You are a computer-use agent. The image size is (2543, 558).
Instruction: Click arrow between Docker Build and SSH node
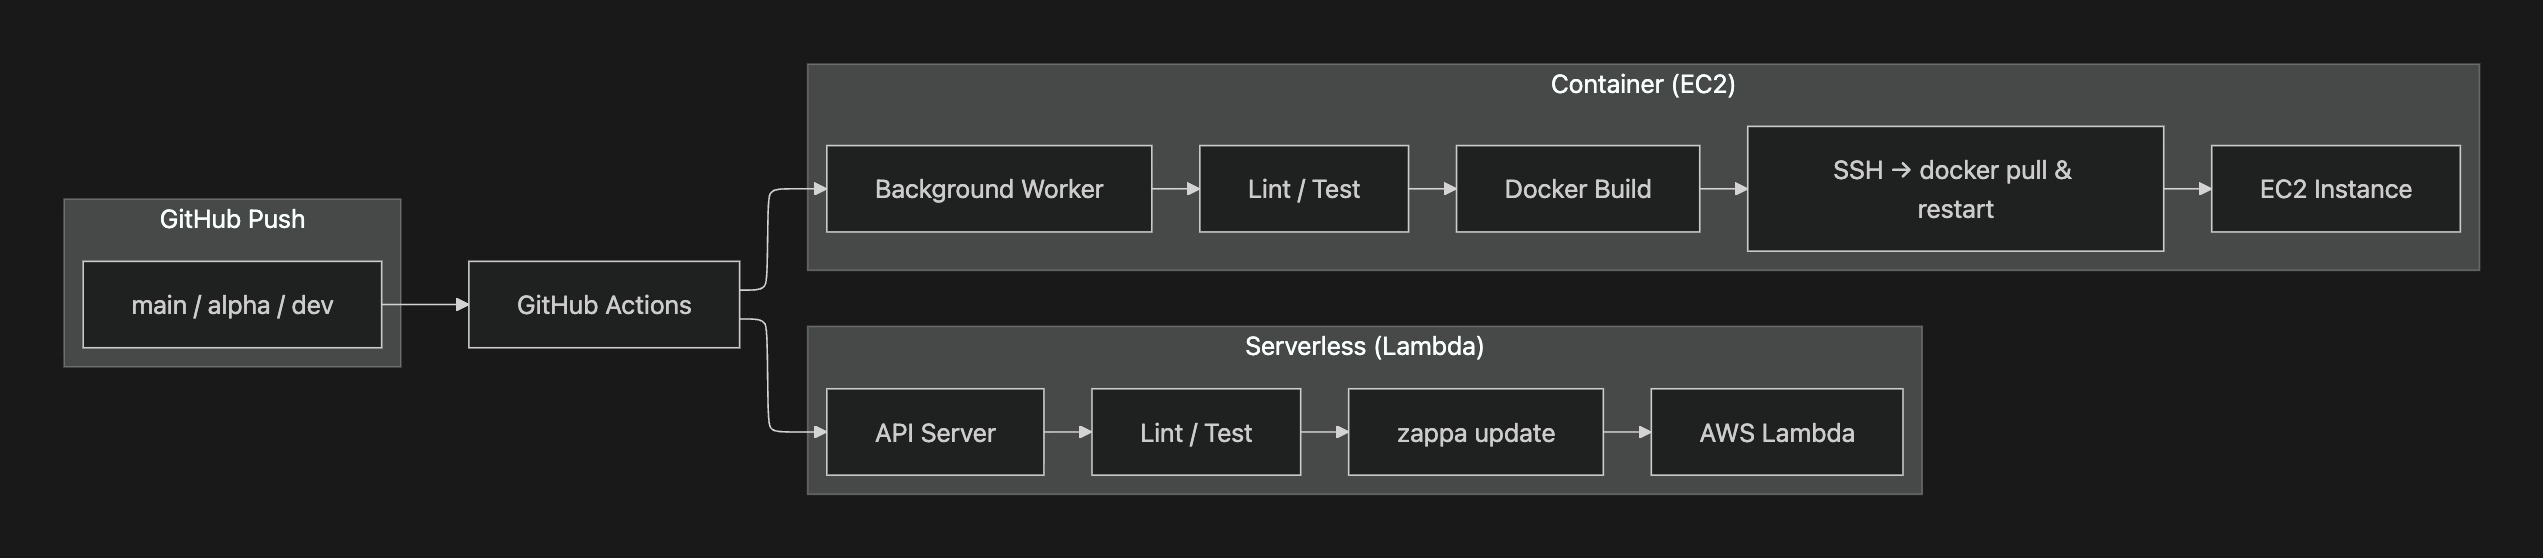click(1723, 189)
